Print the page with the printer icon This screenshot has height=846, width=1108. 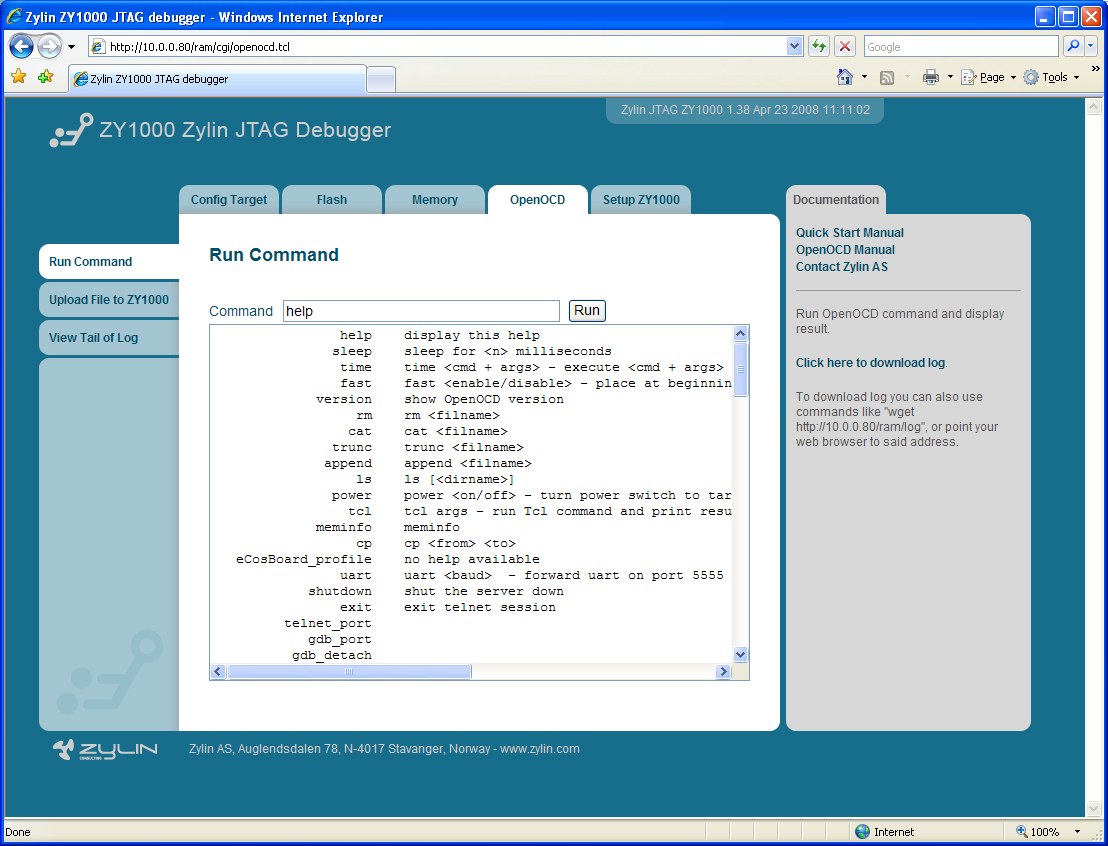[x=931, y=77]
